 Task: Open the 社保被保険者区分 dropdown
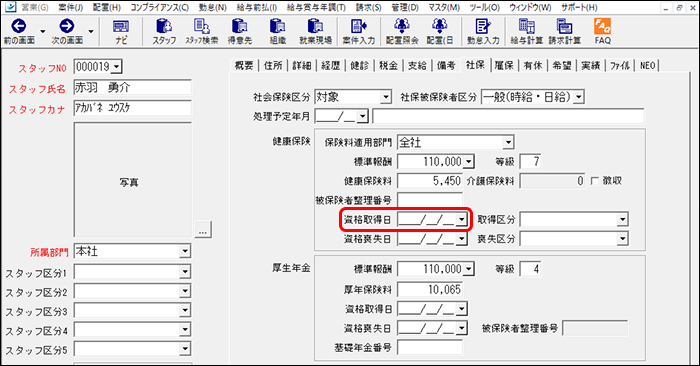[x=579, y=97]
